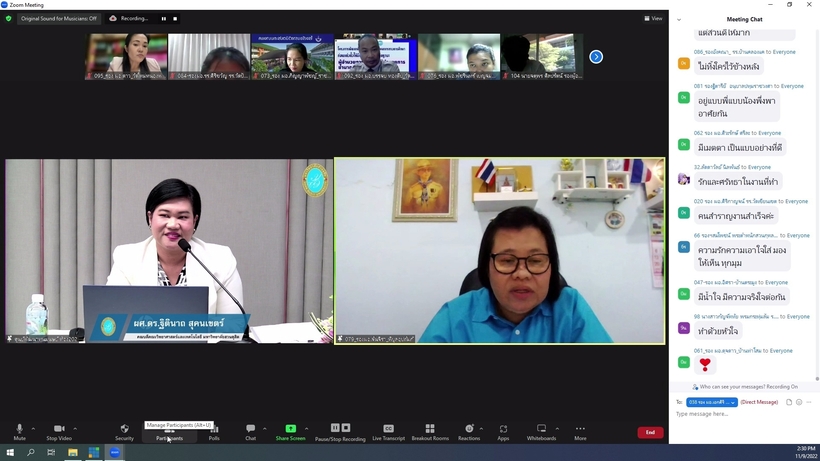Collapse Meeting Chat panel chevron
The image size is (820, 461).
click(x=679, y=19)
